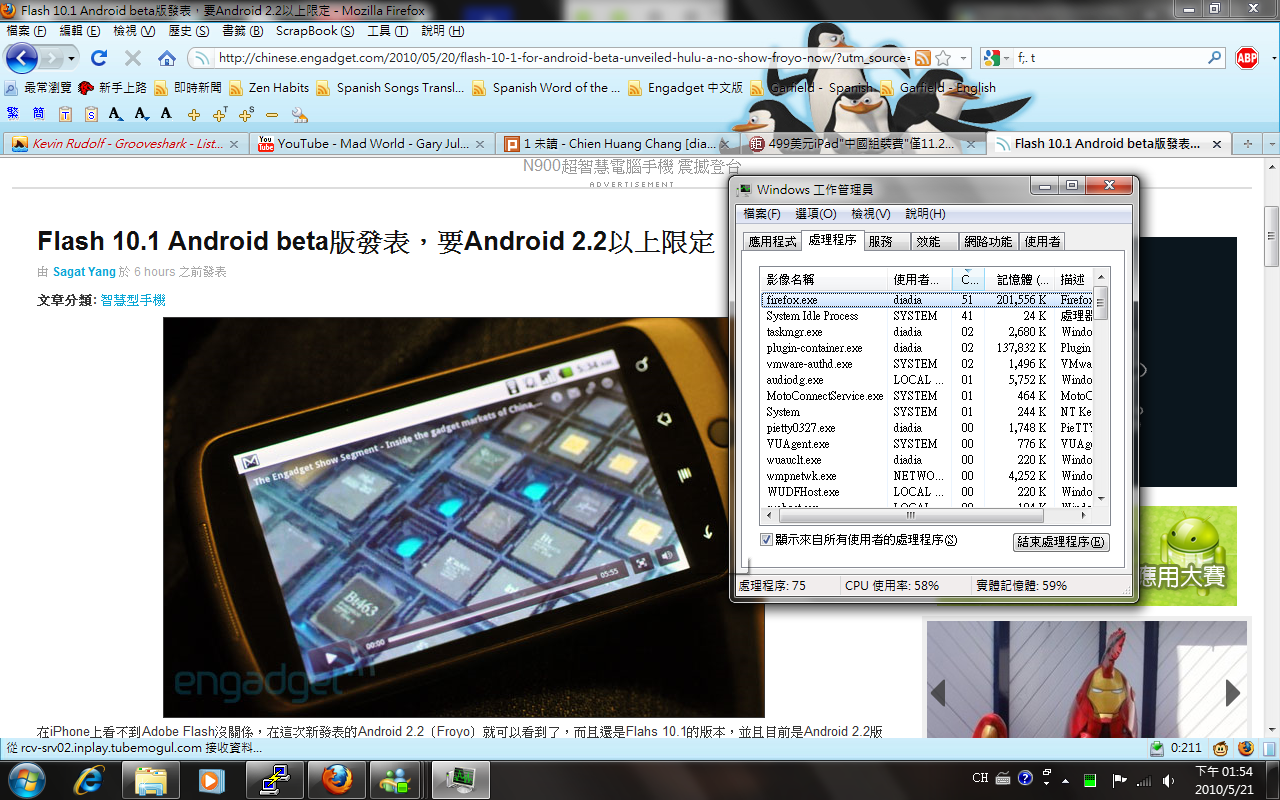
Task: Open the Engadget 中文版 bookmark
Action: click(685, 88)
